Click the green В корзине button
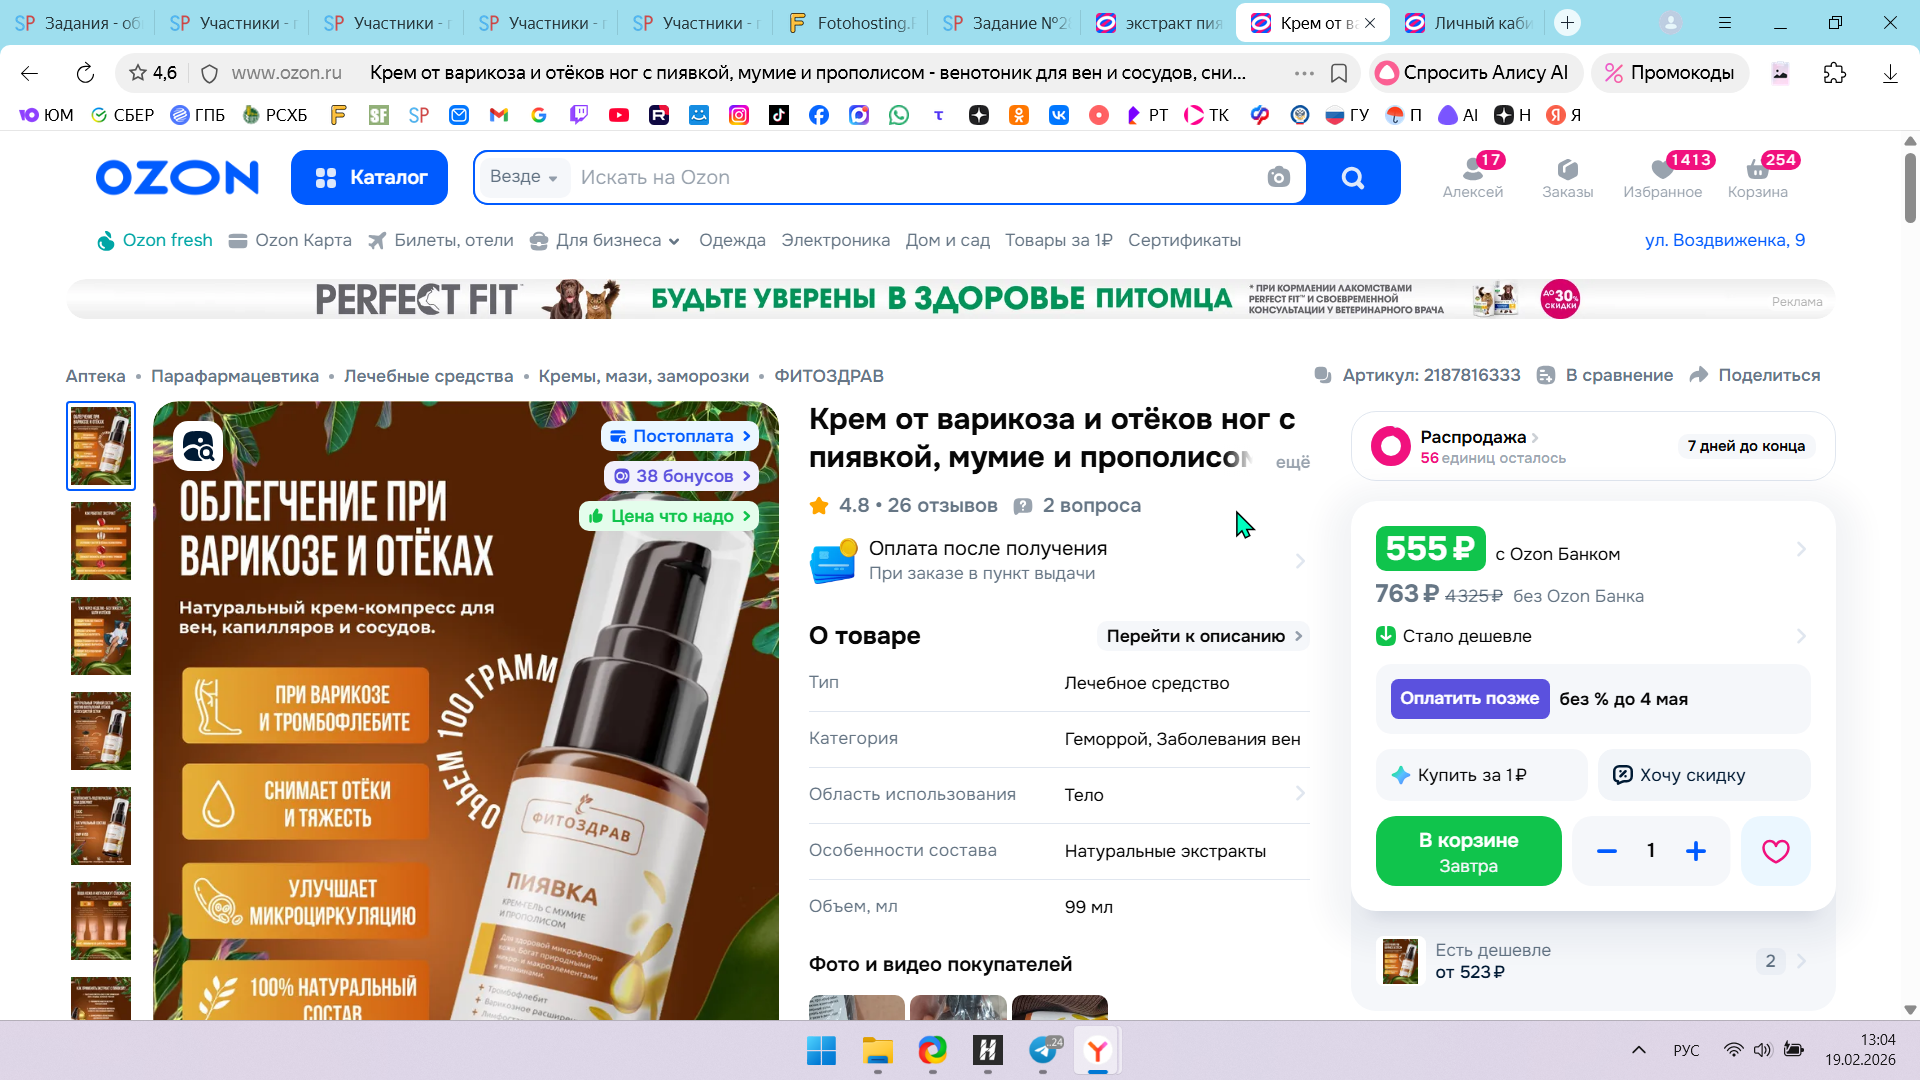Image resolution: width=1920 pixels, height=1080 pixels. point(1468,851)
